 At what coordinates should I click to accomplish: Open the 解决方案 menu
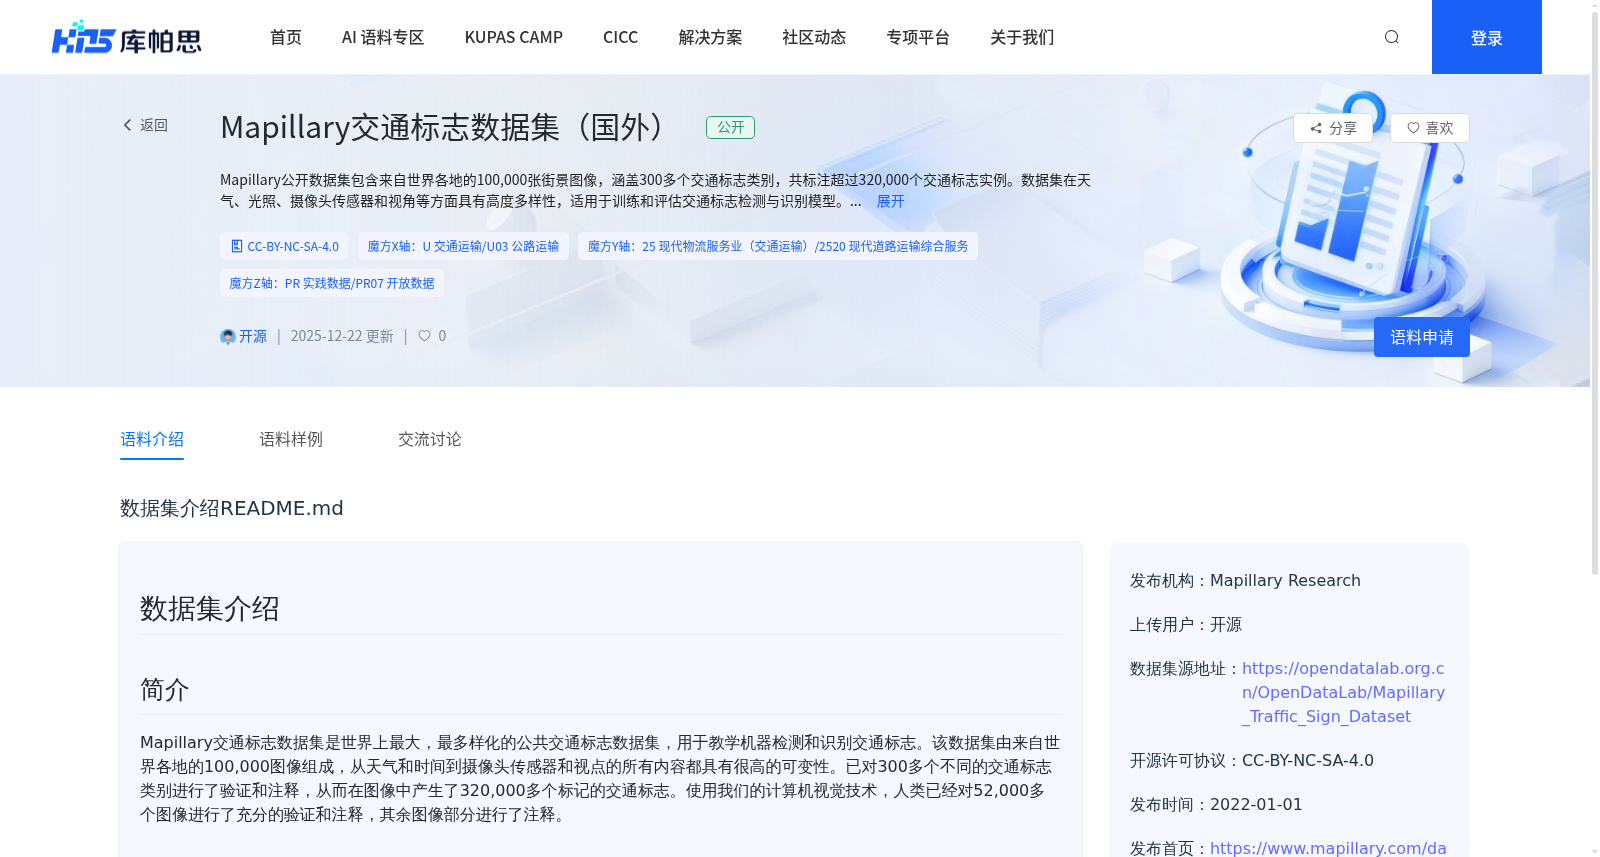[710, 37]
